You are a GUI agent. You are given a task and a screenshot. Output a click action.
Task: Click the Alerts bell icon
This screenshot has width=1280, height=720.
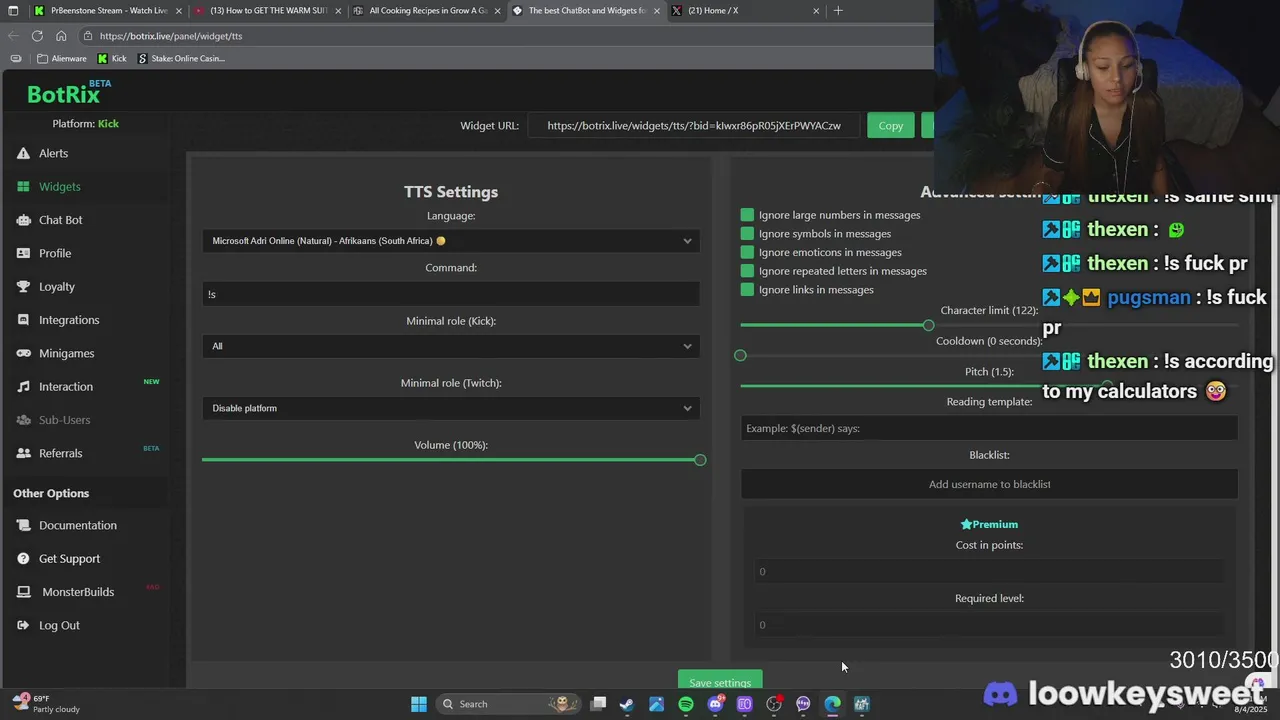24,153
